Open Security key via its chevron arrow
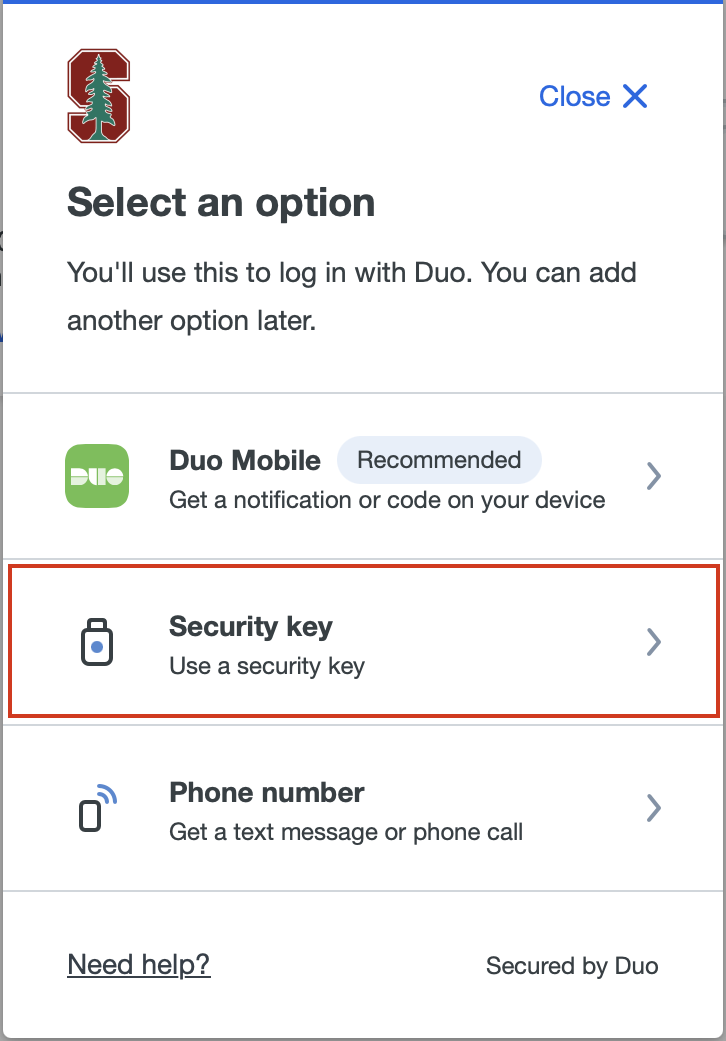Screen dimensions: 726x1041 [x=653, y=641]
